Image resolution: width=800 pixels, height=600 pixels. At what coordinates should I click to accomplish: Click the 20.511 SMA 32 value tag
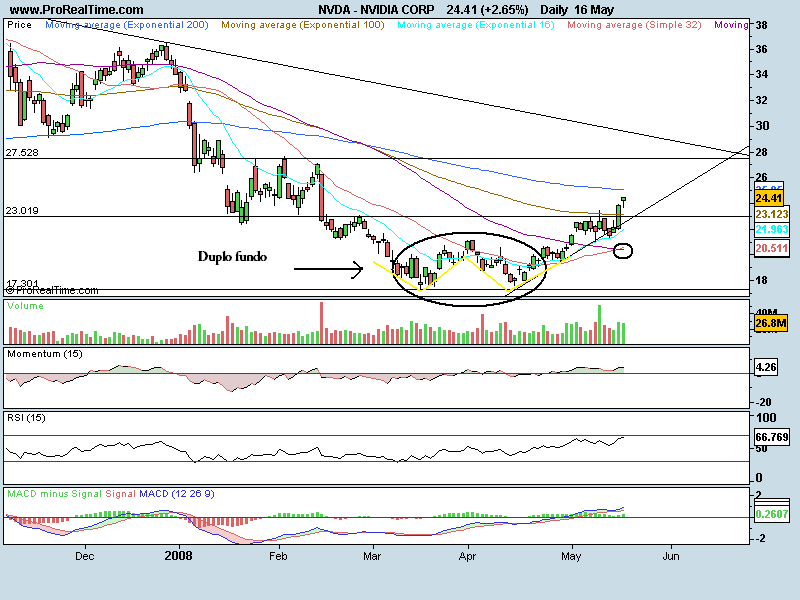pyautogui.click(x=771, y=248)
